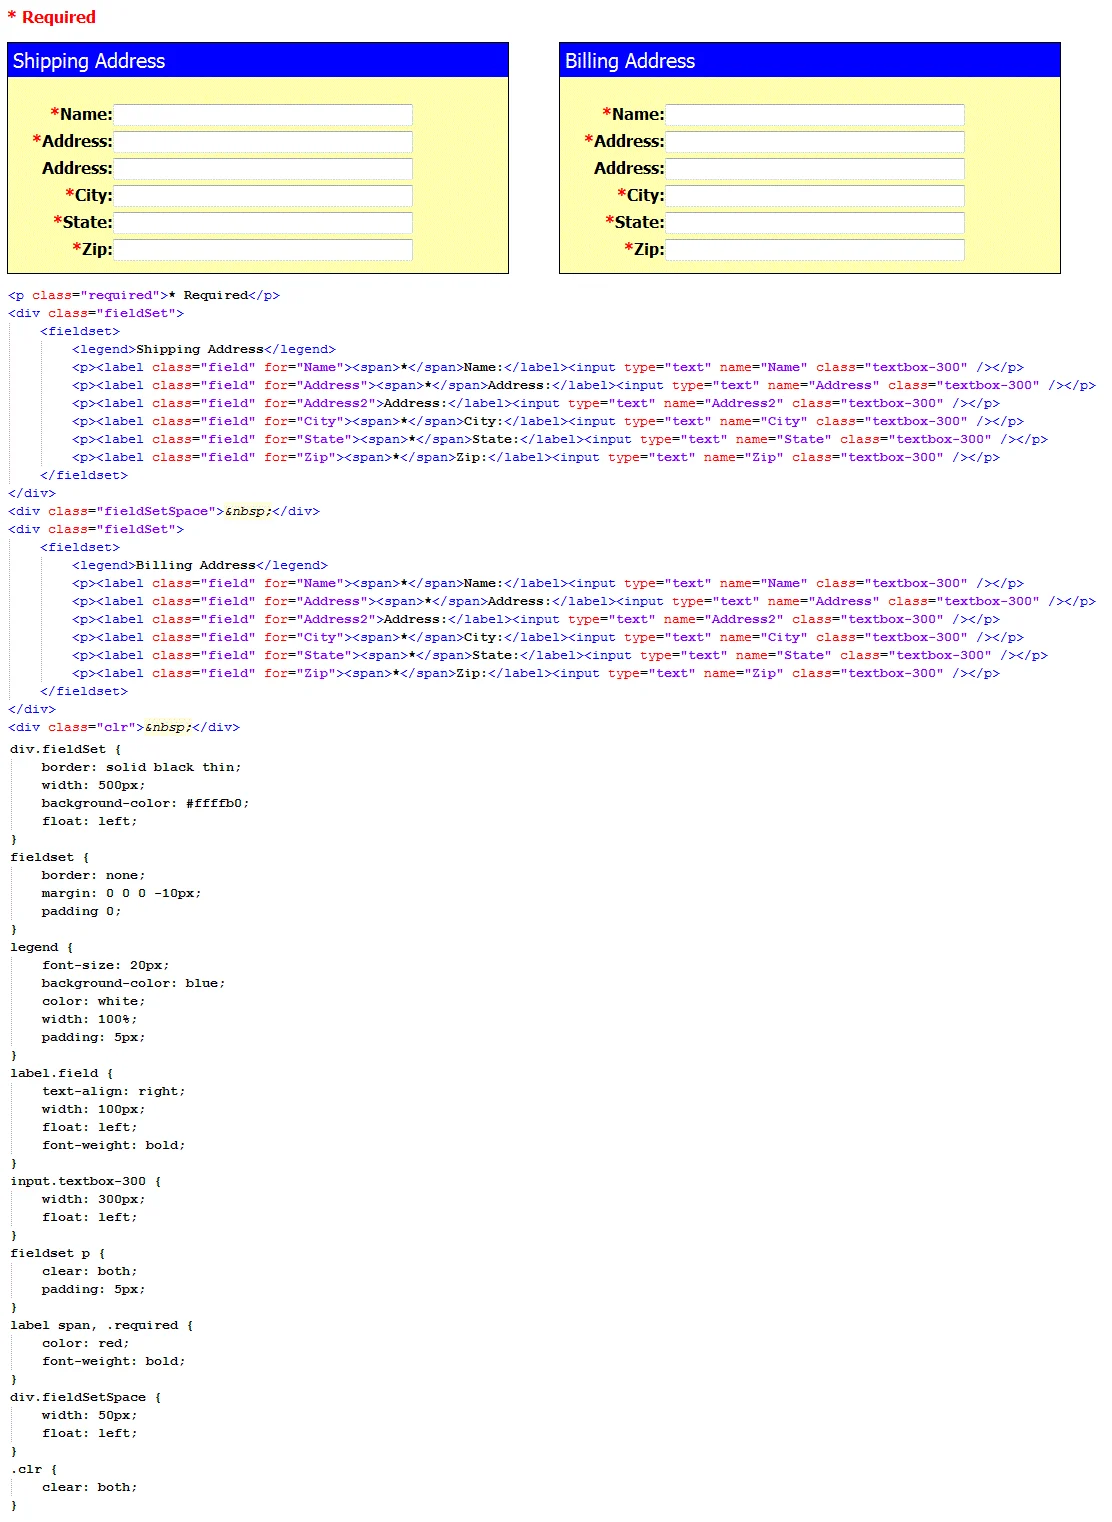
Task: Click the Shipping Address Name text field
Action: point(263,115)
